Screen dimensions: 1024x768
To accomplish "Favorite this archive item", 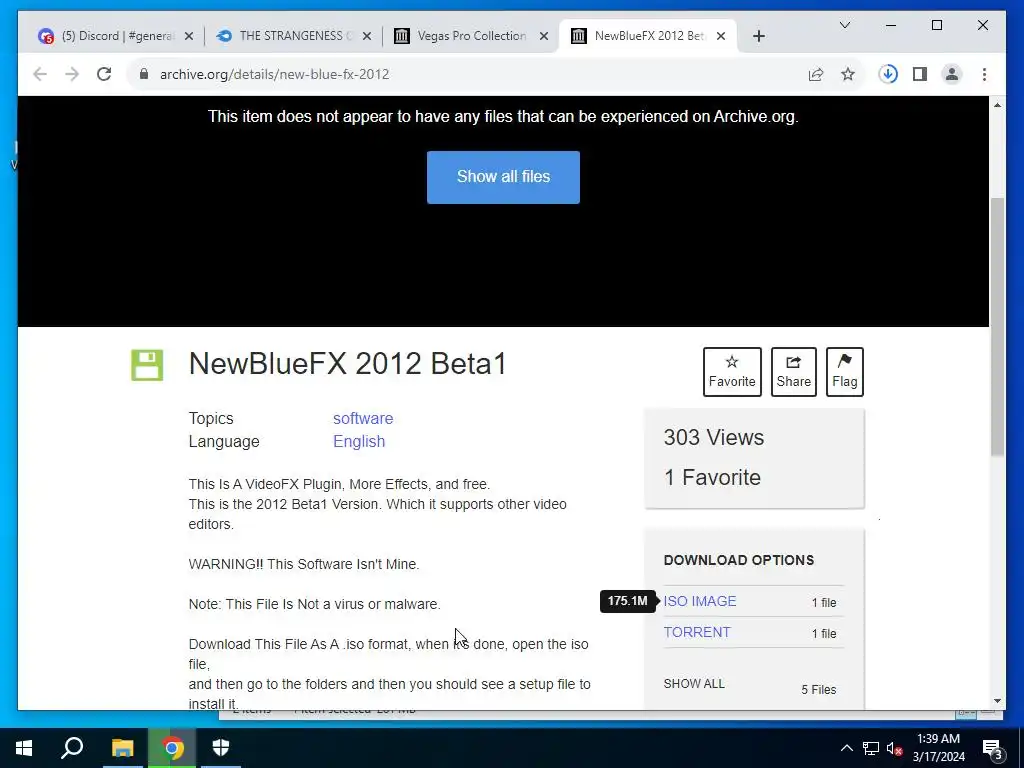I will point(732,372).
